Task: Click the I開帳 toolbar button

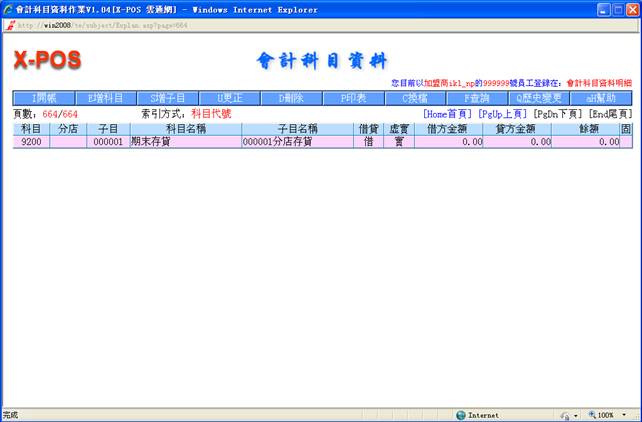Action: coord(43,98)
